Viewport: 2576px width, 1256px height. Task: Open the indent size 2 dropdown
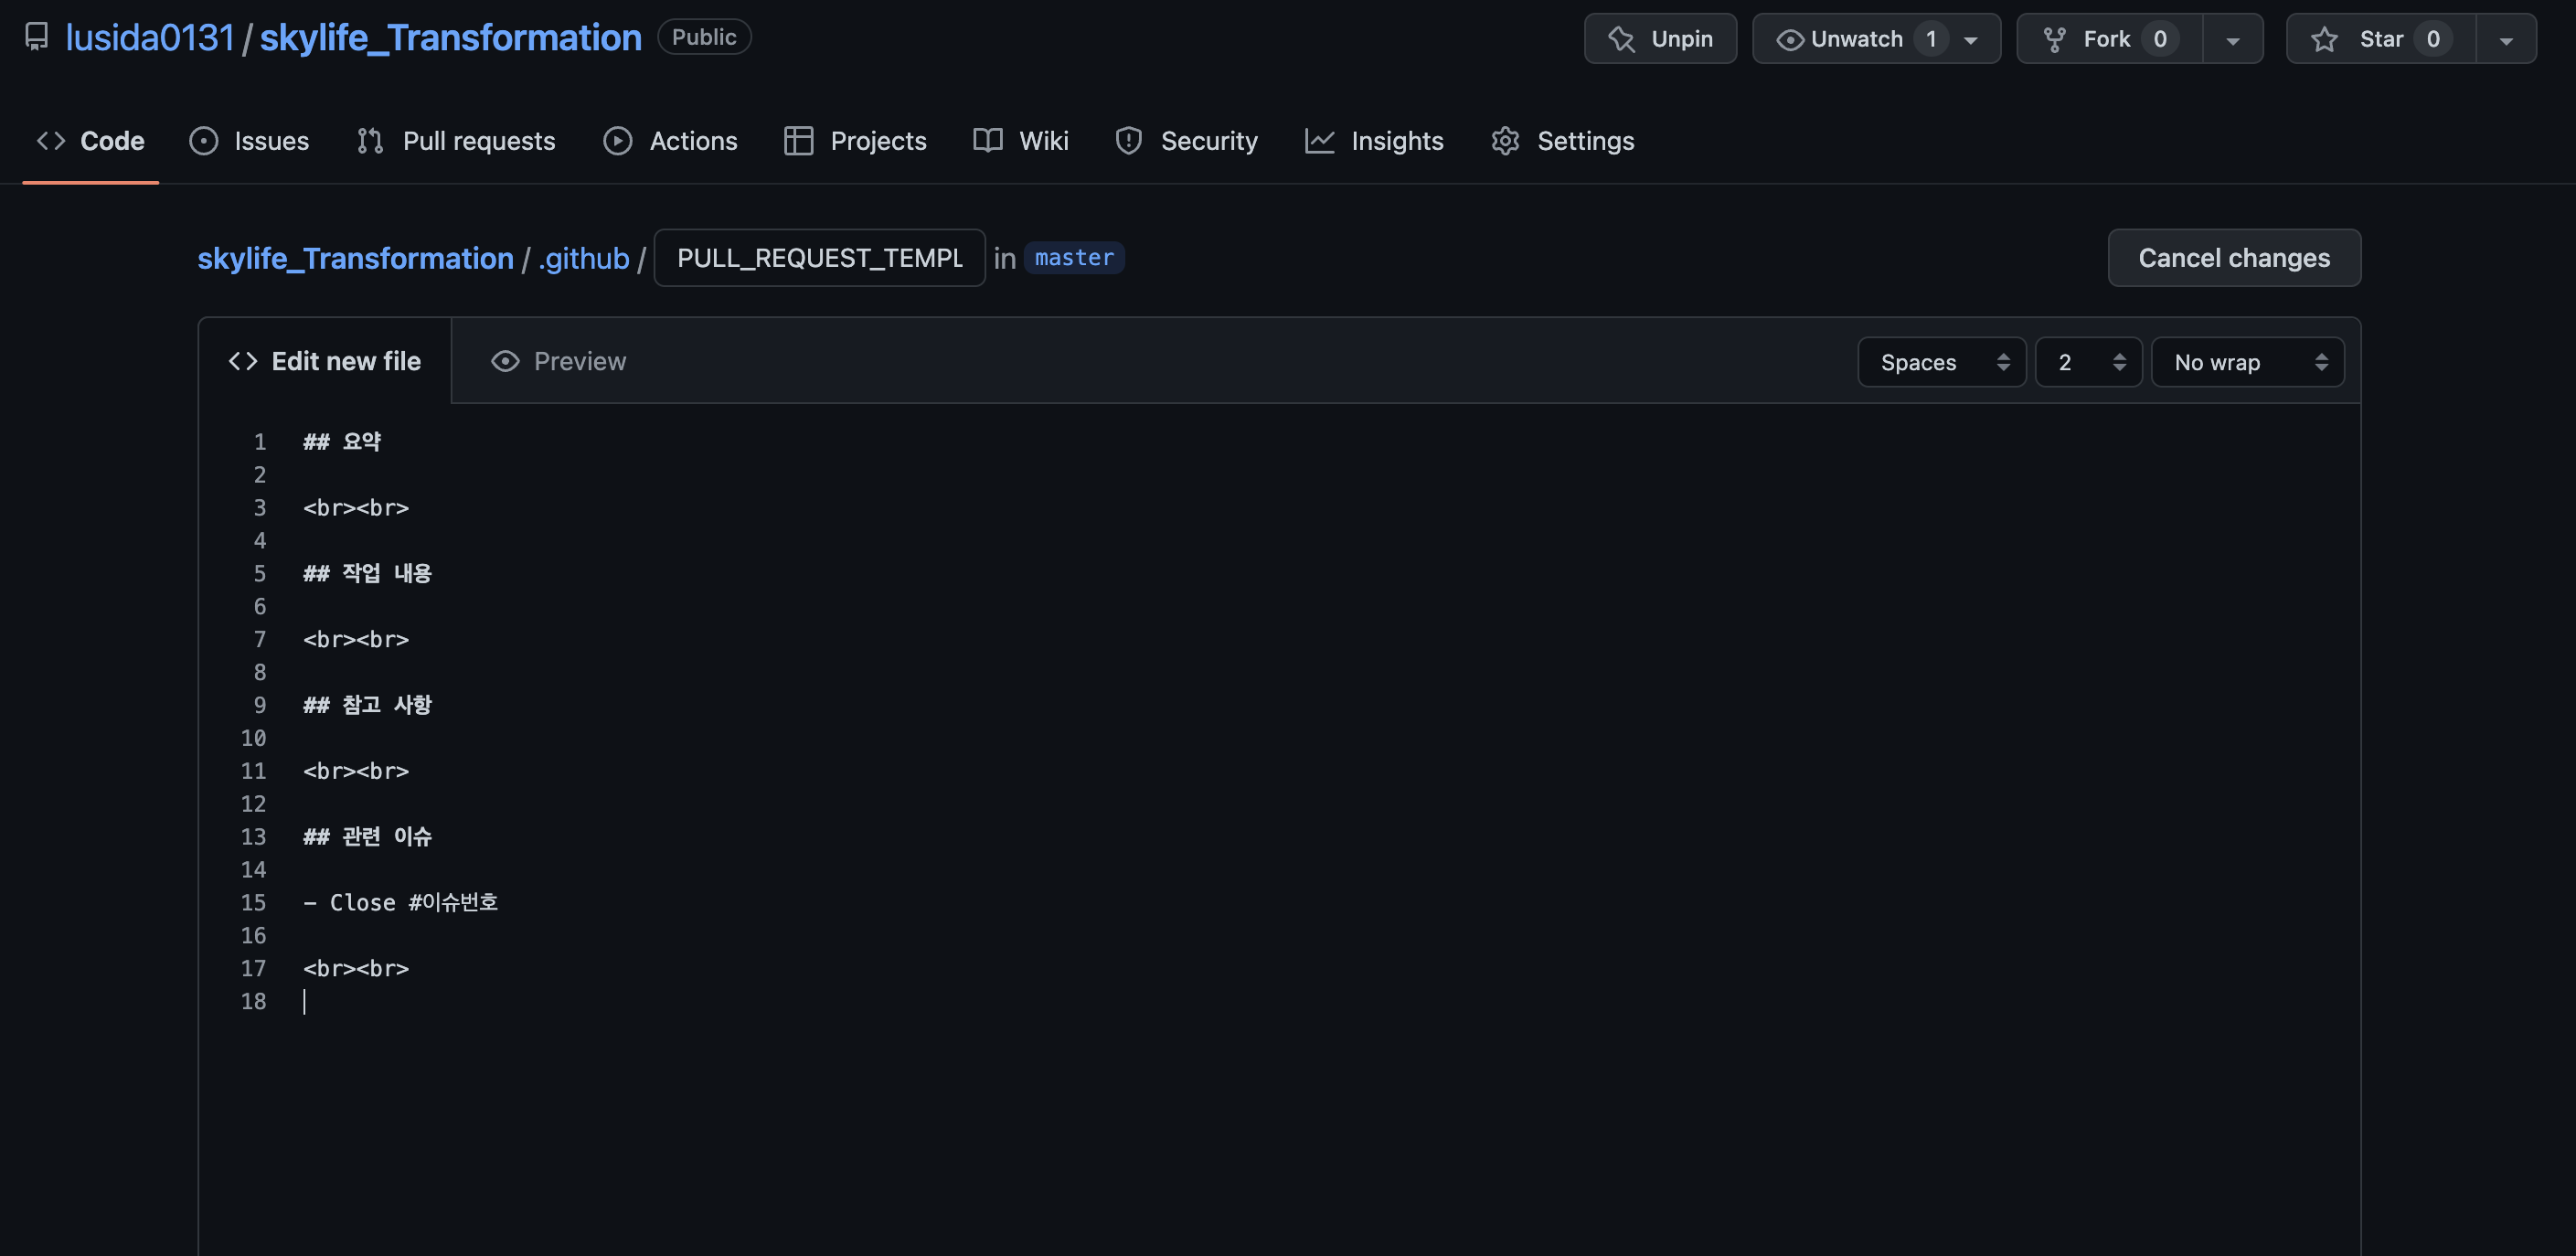2088,362
